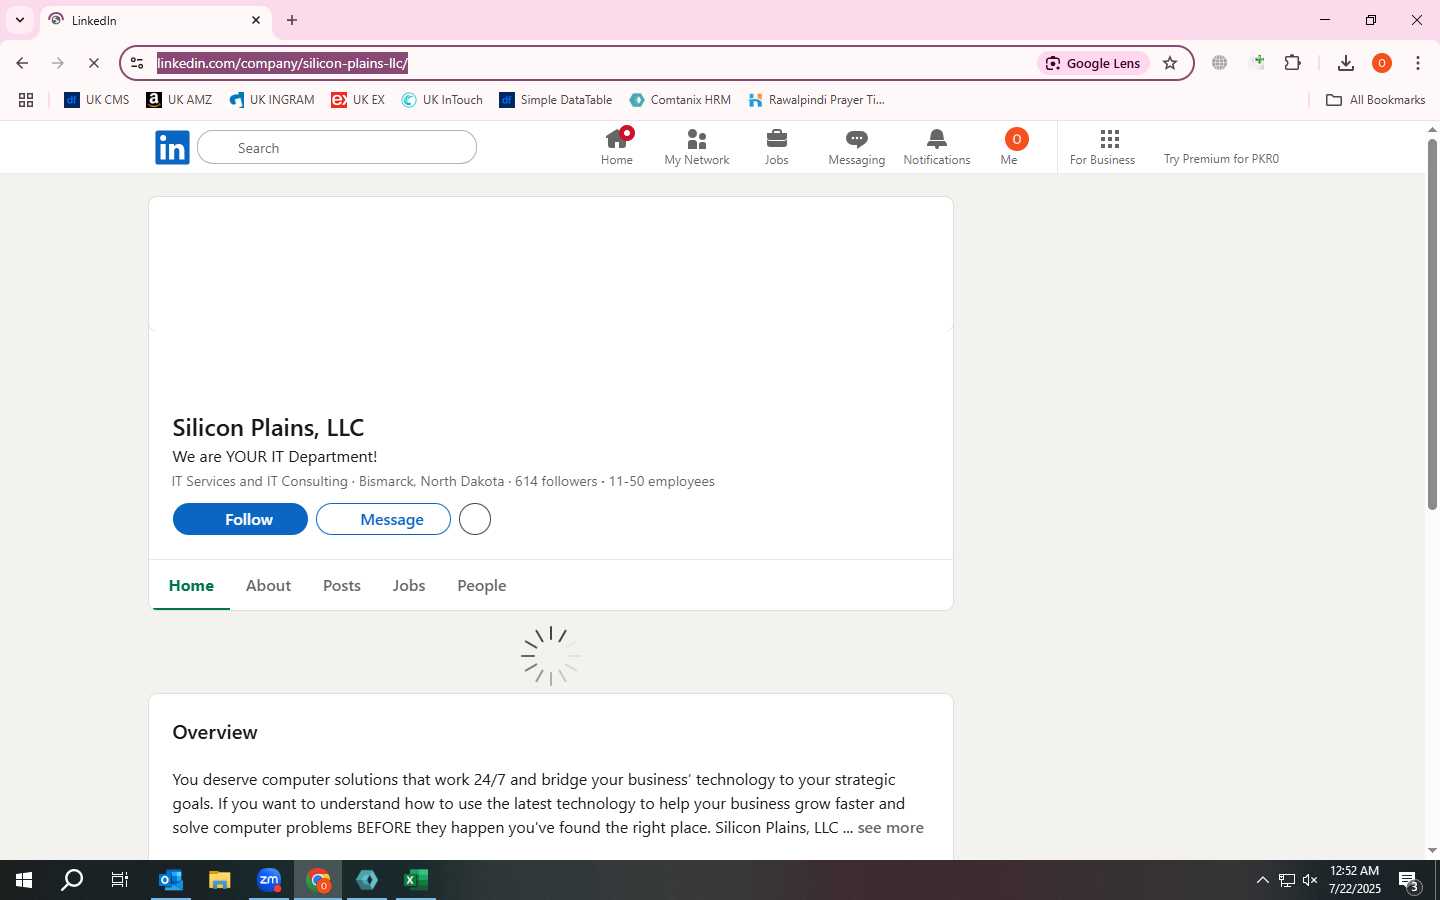The image size is (1440, 900).
Task: Open the Windows notification center
Action: pyautogui.click(x=1409, y=881)
